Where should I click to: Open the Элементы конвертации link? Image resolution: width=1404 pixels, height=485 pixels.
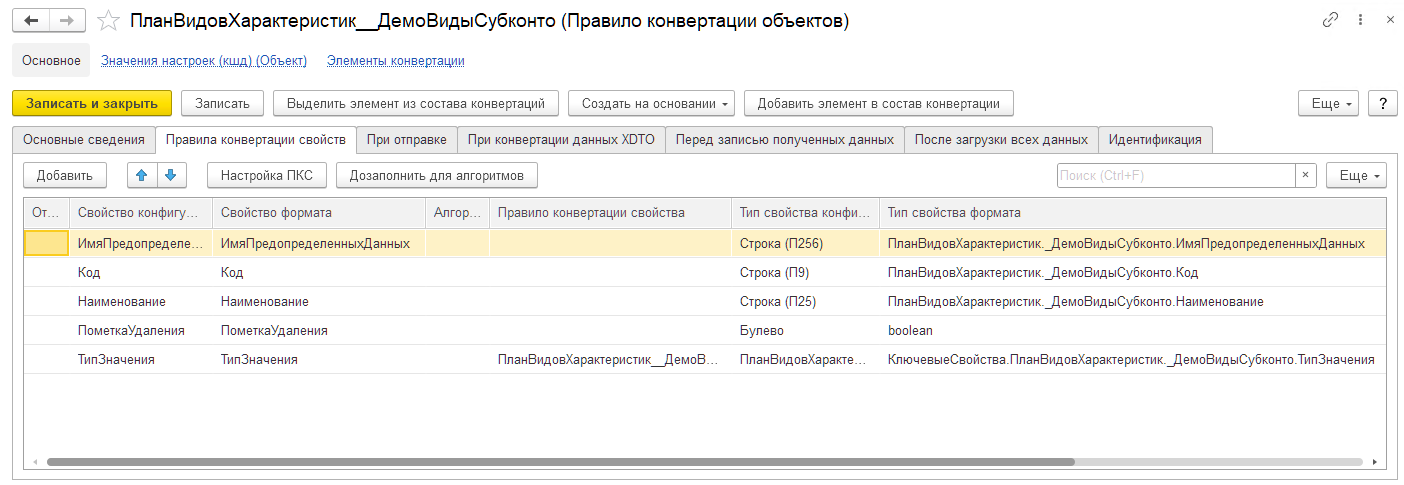395,60
